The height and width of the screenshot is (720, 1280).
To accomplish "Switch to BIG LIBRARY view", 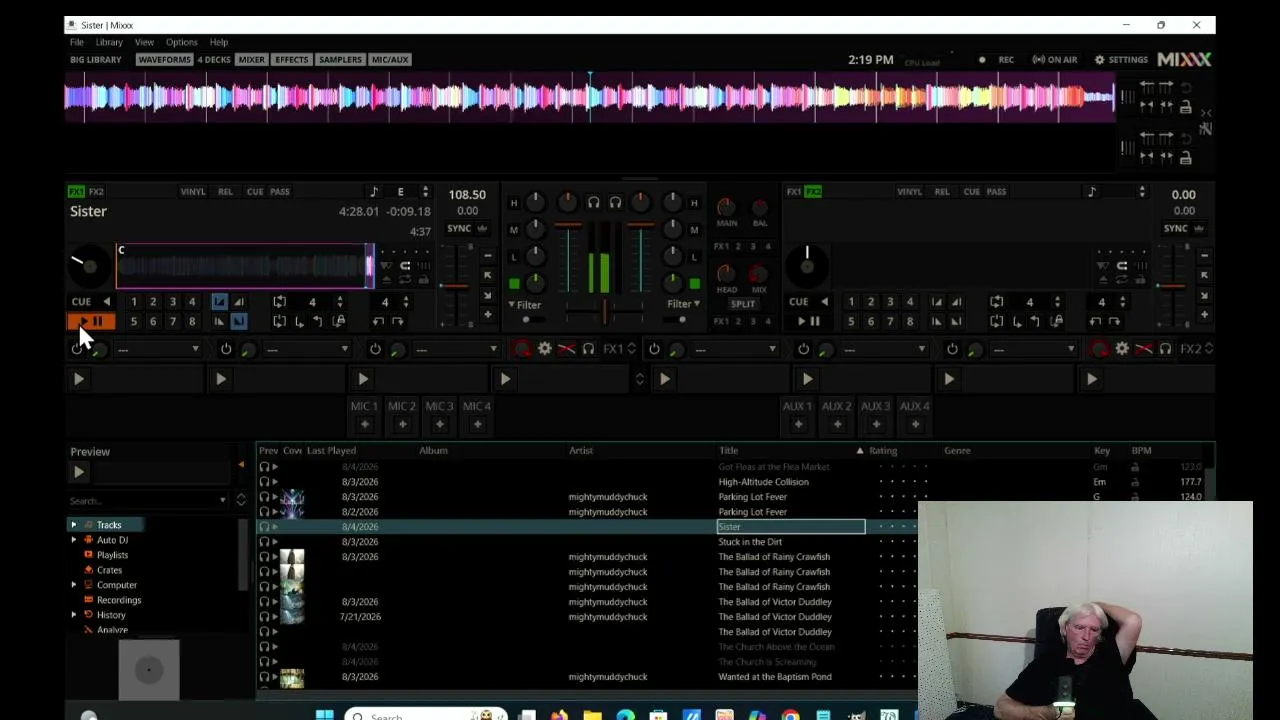I will point(96,60).
